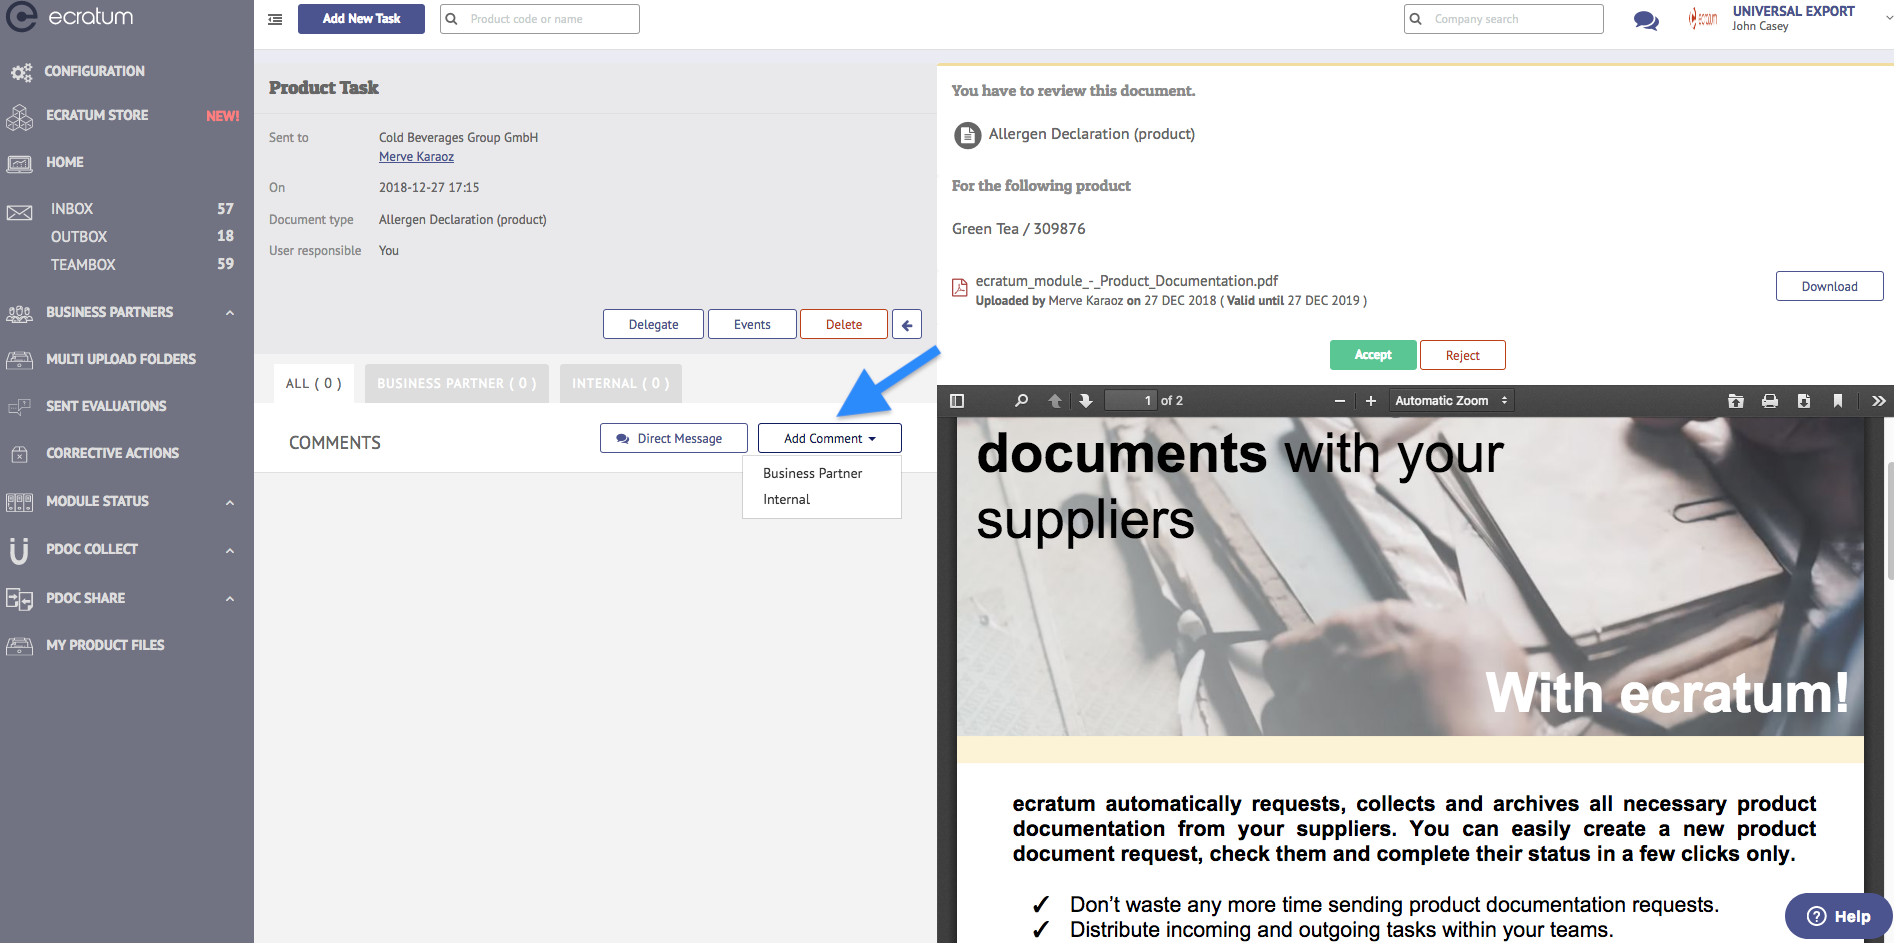Click the Sent Evaluations icon
This screenshot has height=943, width=1894.
(x=20, y=407)
